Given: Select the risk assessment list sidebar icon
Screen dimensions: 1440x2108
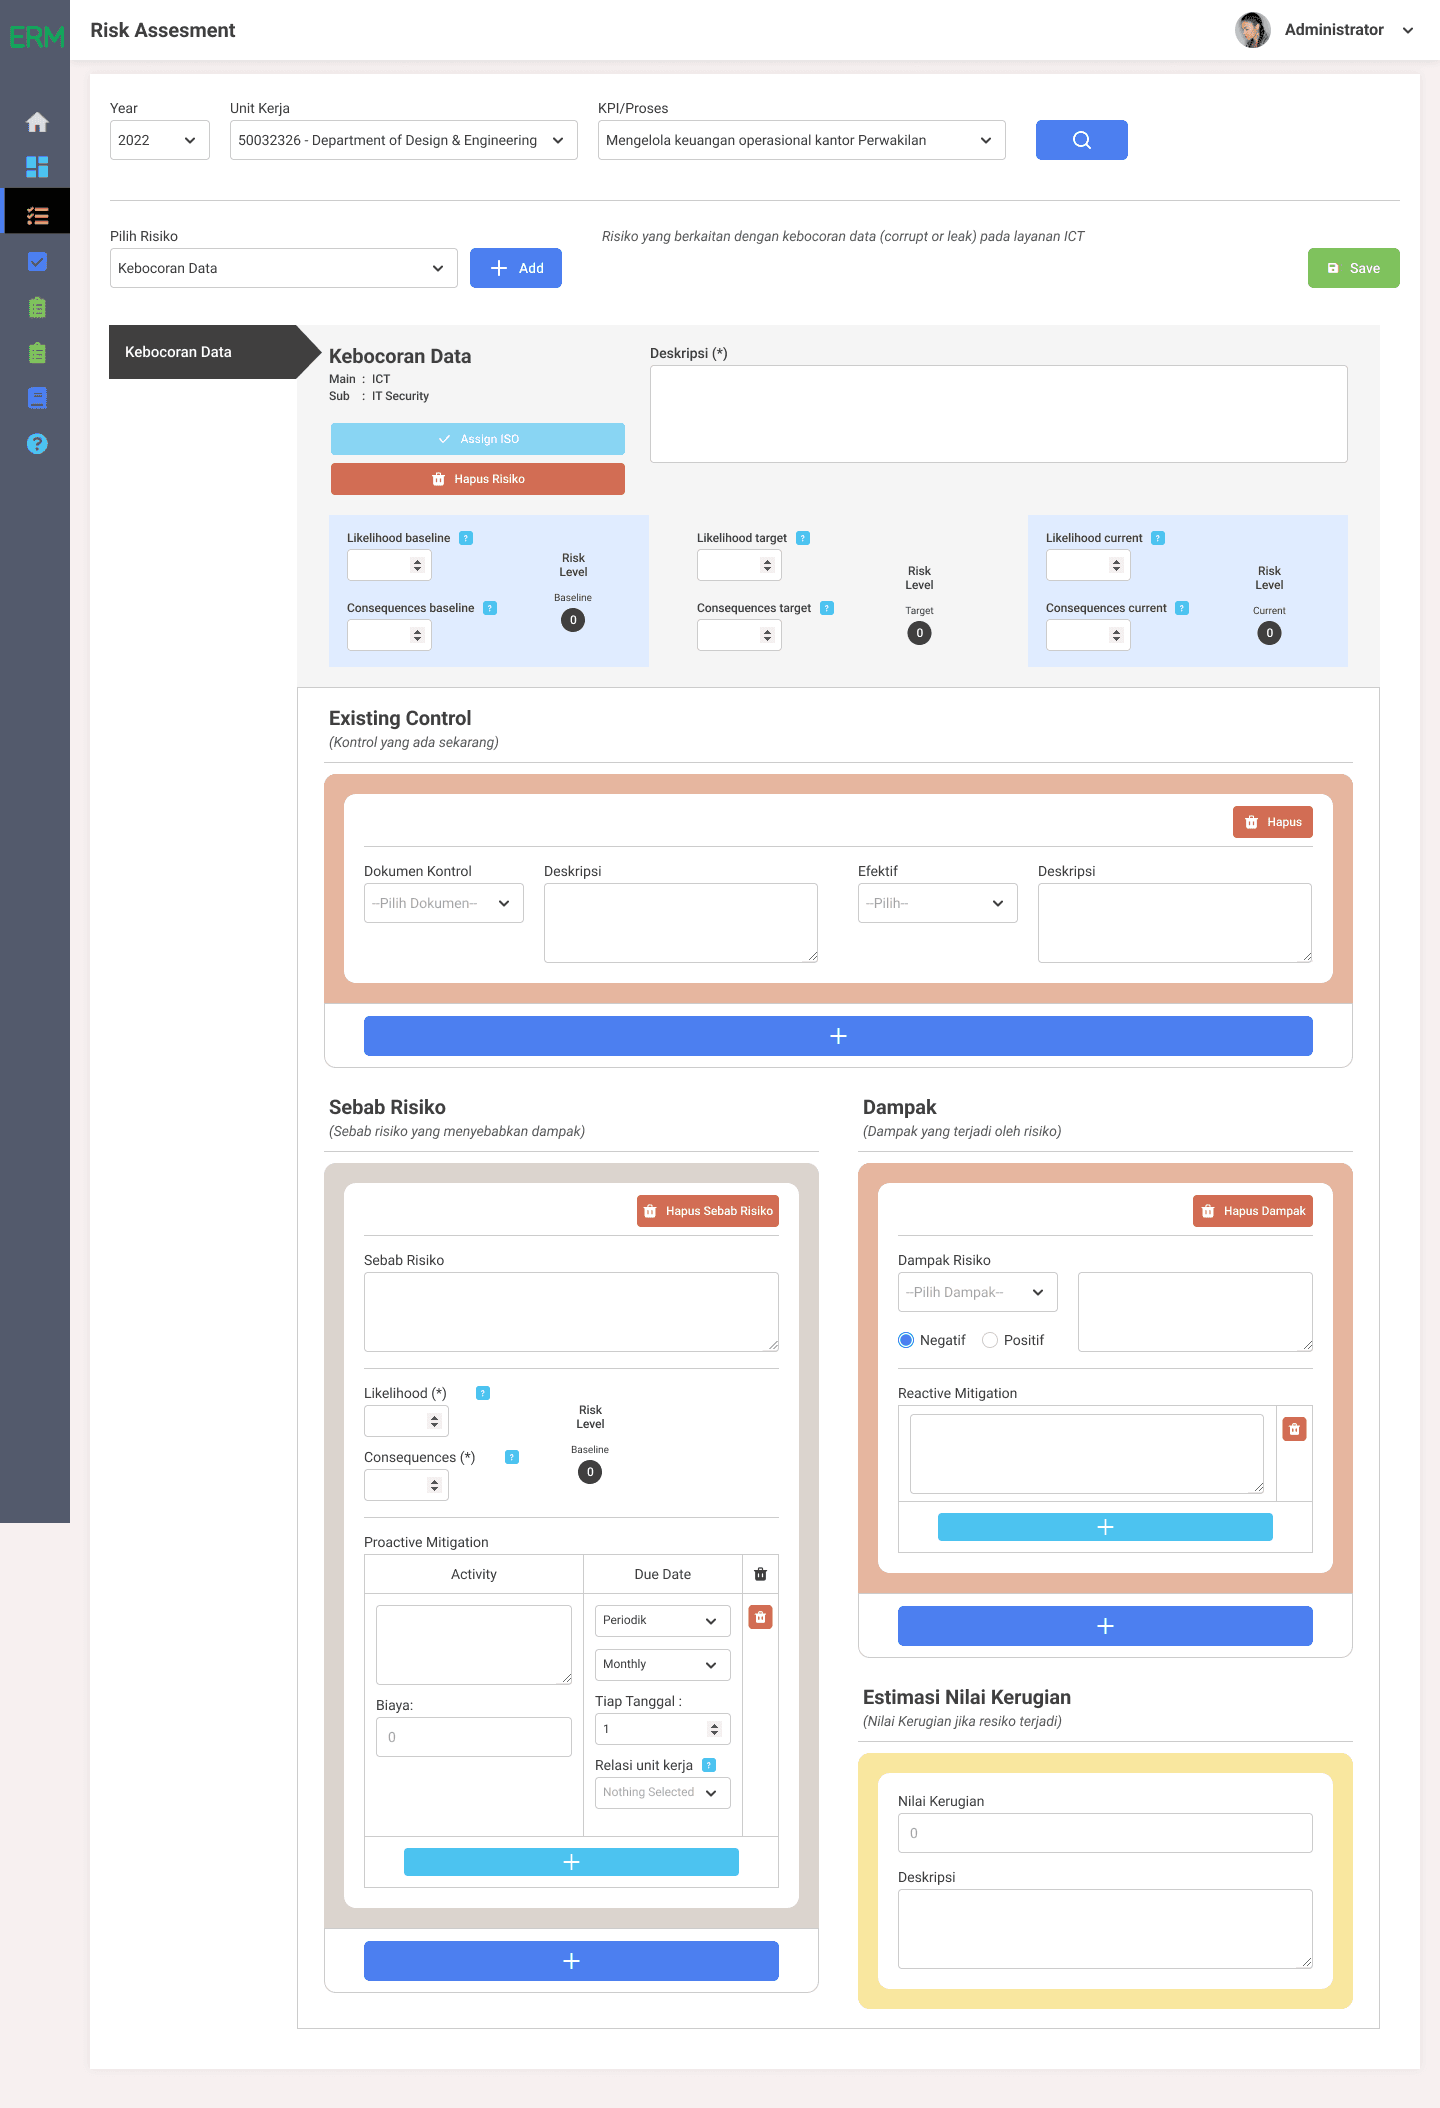Looking at the screenshot, I should tap(37, 215).
